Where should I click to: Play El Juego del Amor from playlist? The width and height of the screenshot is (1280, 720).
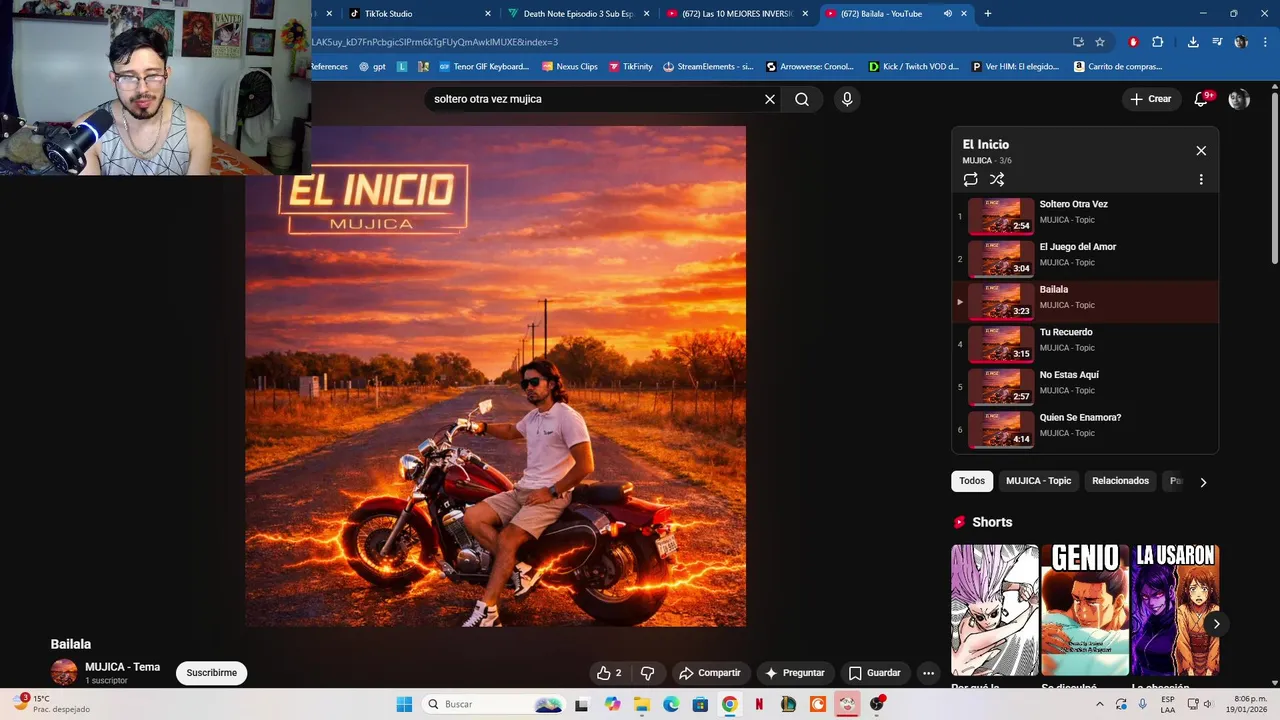[x=1085, y=258]
